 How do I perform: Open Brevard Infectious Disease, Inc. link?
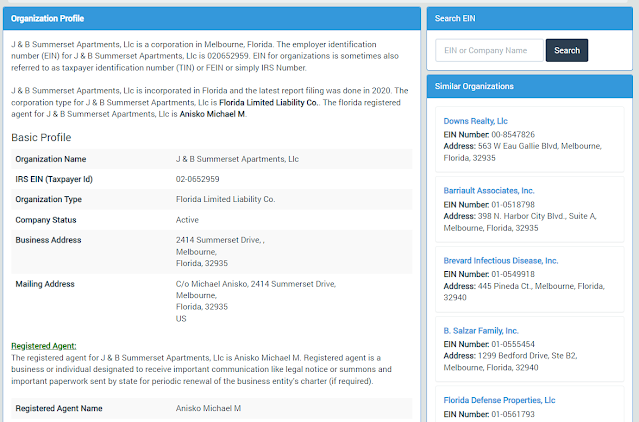[500, 261]
